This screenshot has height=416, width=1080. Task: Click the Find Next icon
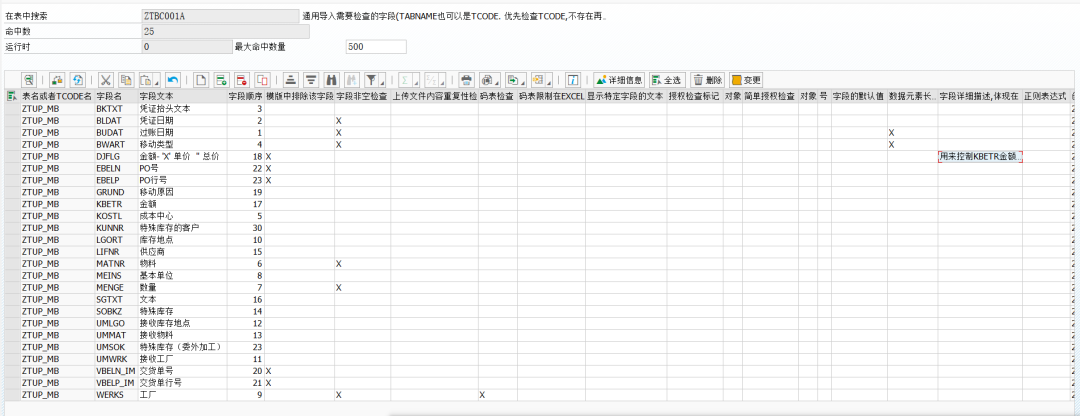pyautogui.click(x=351, y=79)
